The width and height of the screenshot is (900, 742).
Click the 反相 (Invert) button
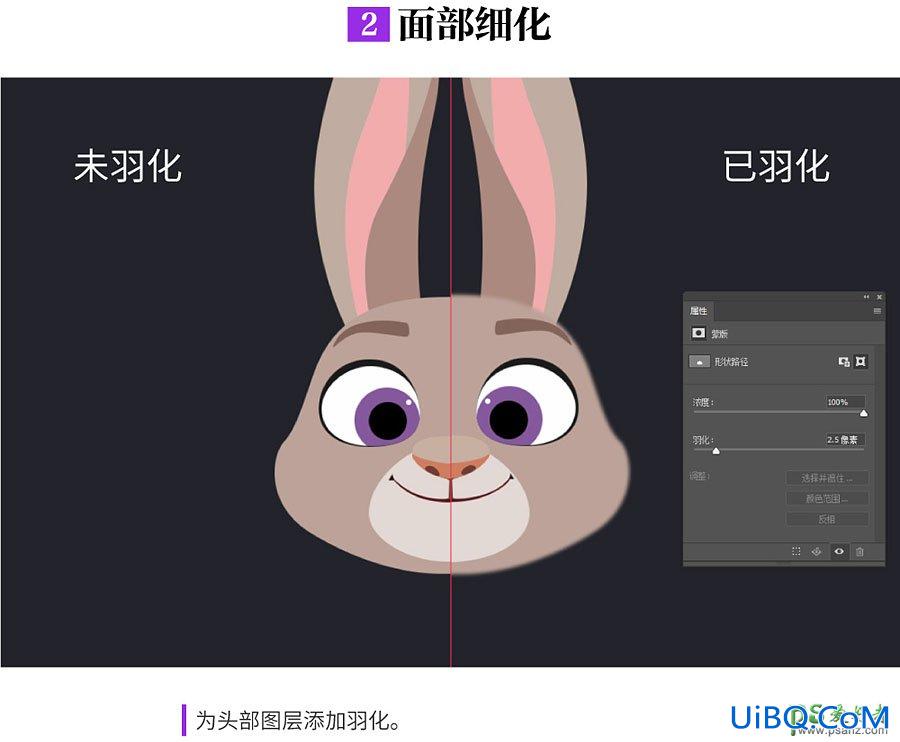click(x=827, y=519)
